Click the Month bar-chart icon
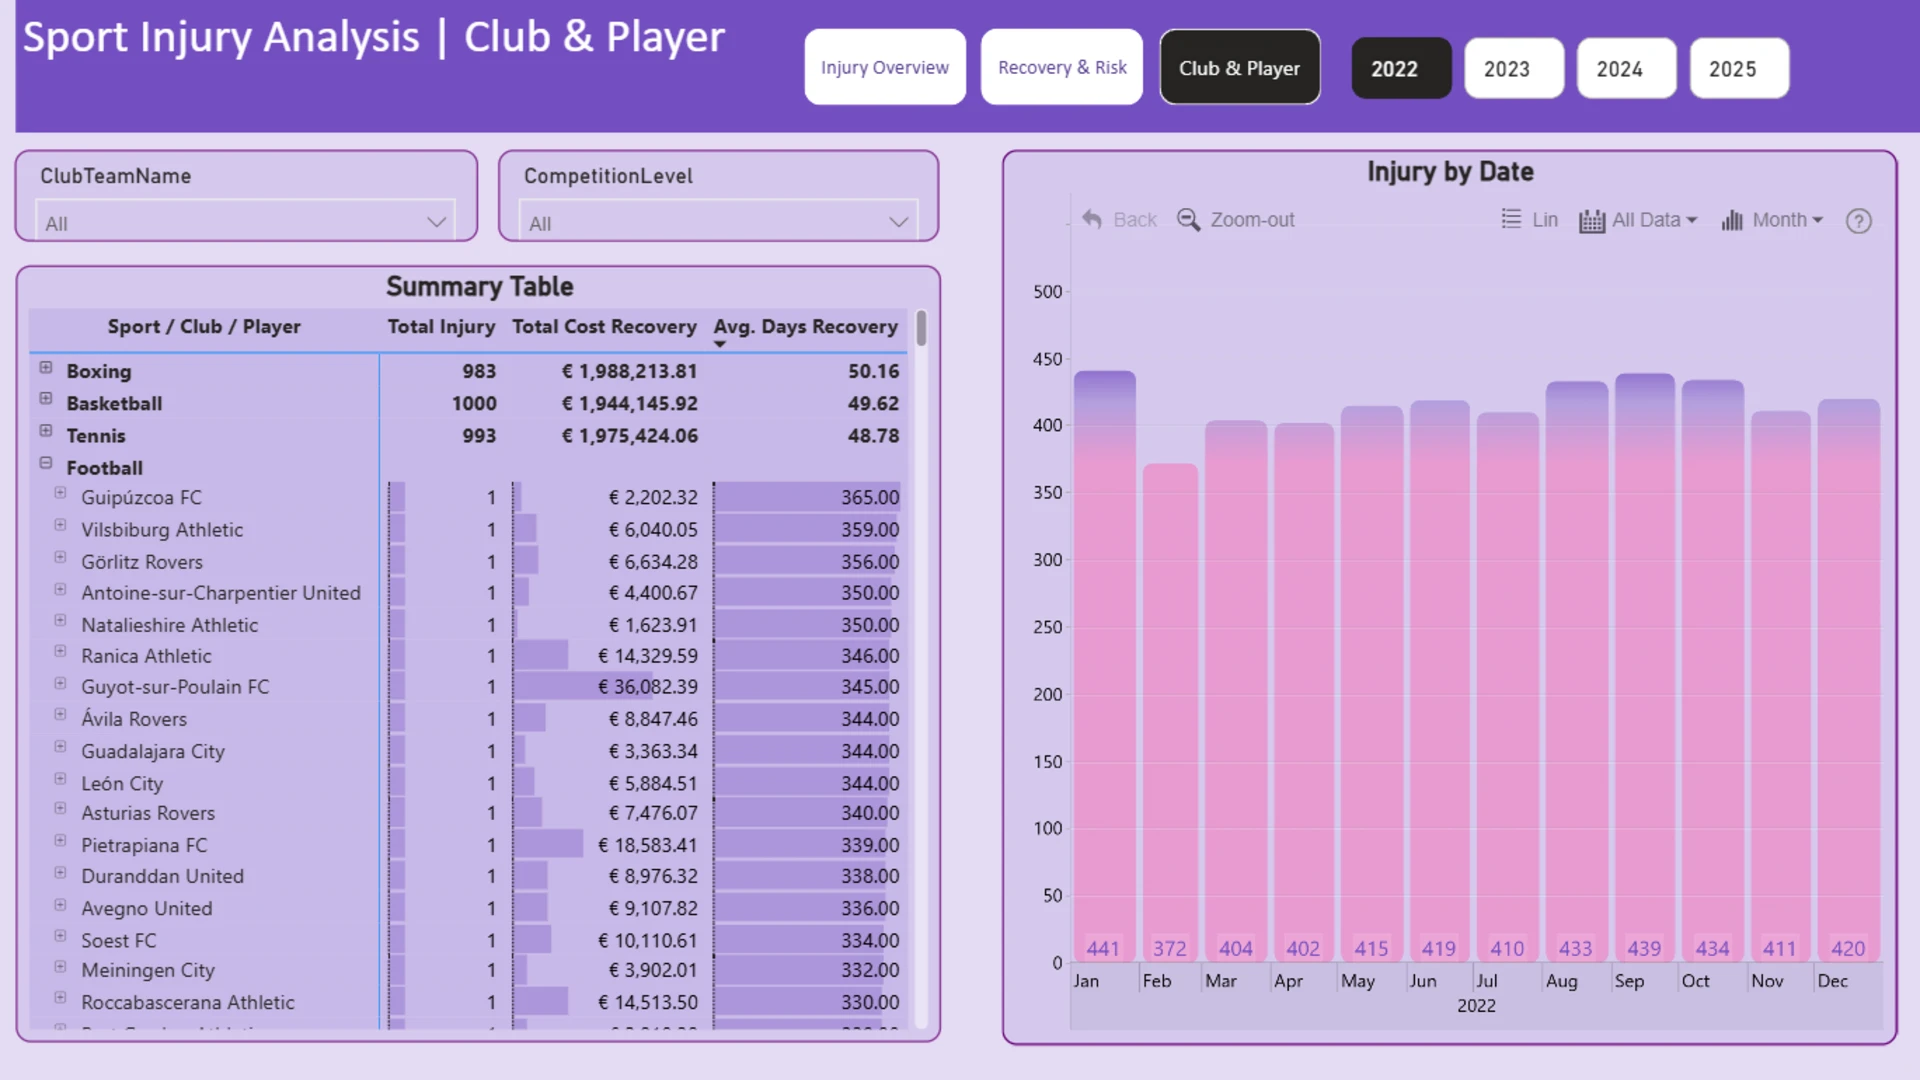This screenshot has height=1080, width=1920. click(1732, 220)
